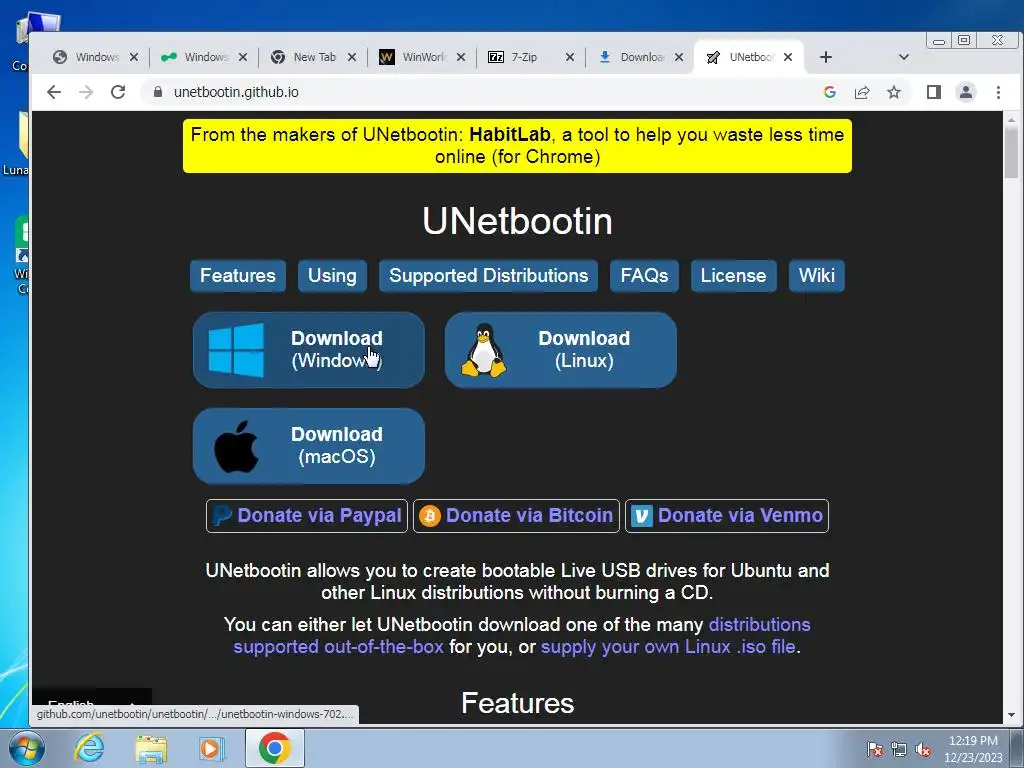Click the network tray icon
Screen dimensions: 1024x768
[x=899, y=749]
